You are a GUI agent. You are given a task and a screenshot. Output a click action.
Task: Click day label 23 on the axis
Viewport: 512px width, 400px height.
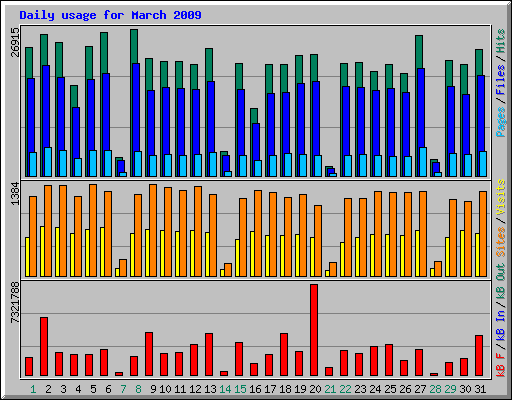pos(360,389)
